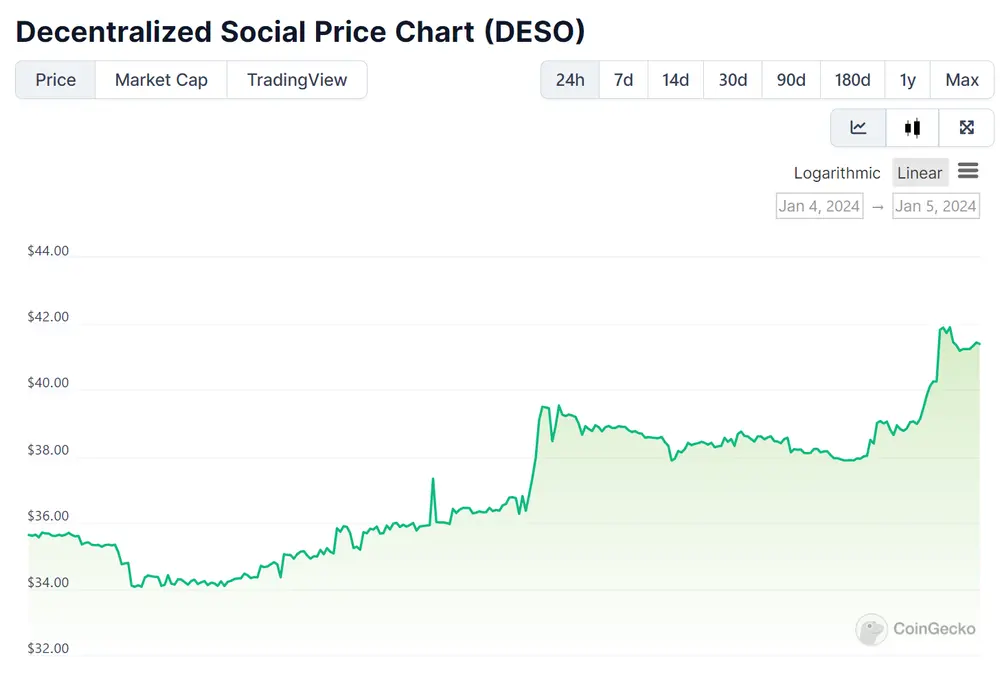Open the chart hamburger menu icon
The height and width of the screenshot is (686, 1000).
tap(967, 171)
